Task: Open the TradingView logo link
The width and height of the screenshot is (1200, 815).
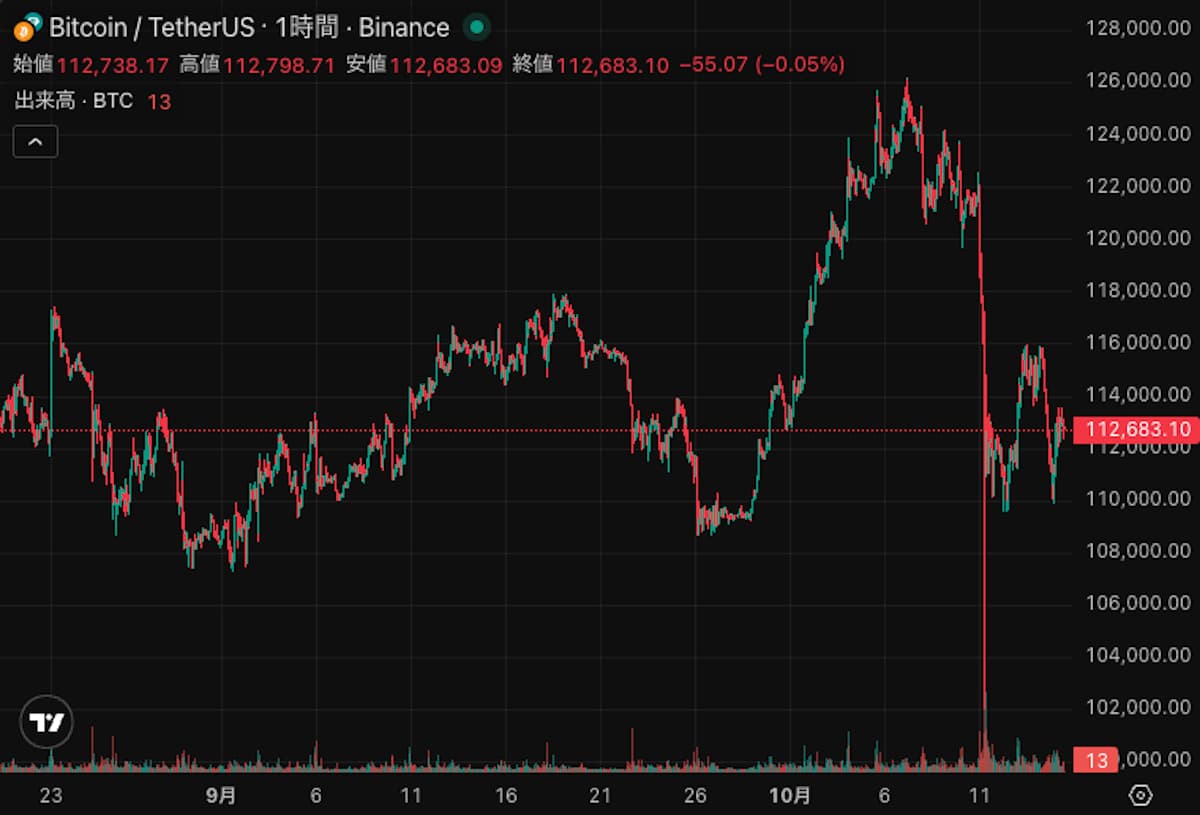Action: 46,721
